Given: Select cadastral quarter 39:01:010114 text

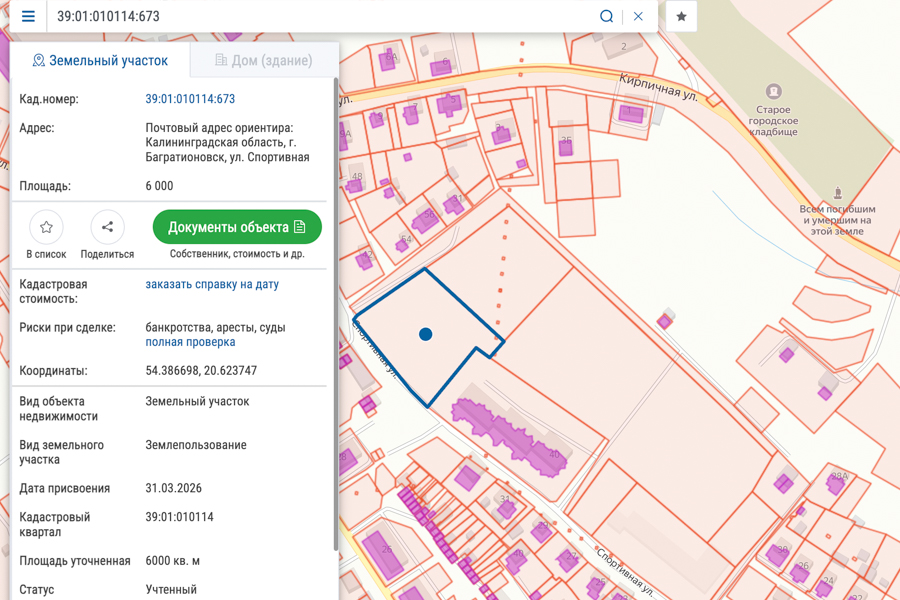Looking at the screenshot, I should tap(179, 517).
